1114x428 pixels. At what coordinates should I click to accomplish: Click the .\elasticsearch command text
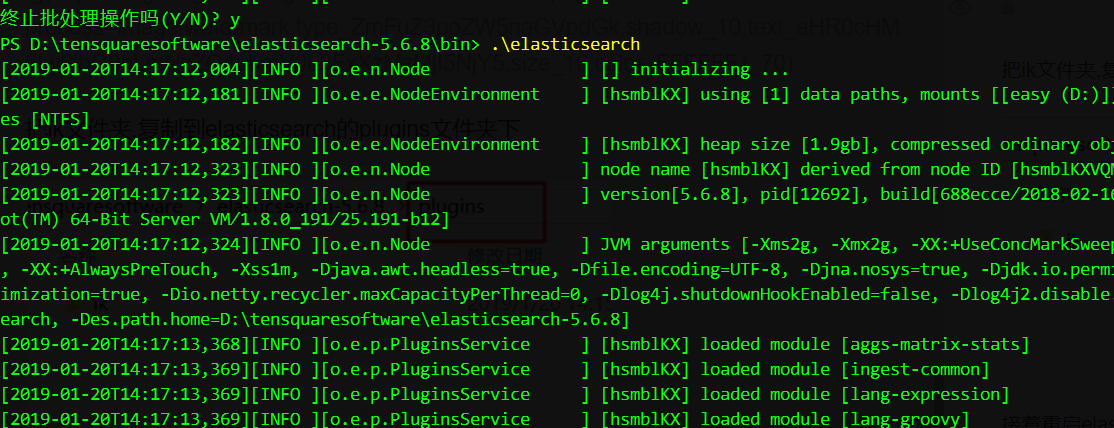click(x=566, y=44)
